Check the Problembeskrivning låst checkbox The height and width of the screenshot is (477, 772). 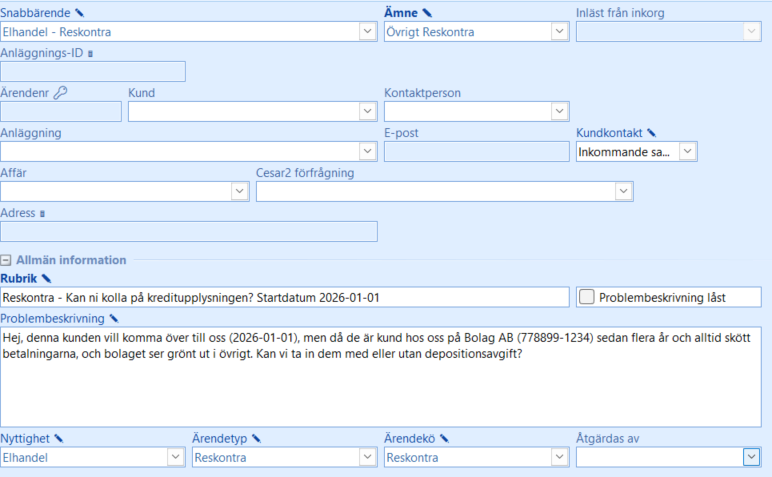tap(587, 297)
